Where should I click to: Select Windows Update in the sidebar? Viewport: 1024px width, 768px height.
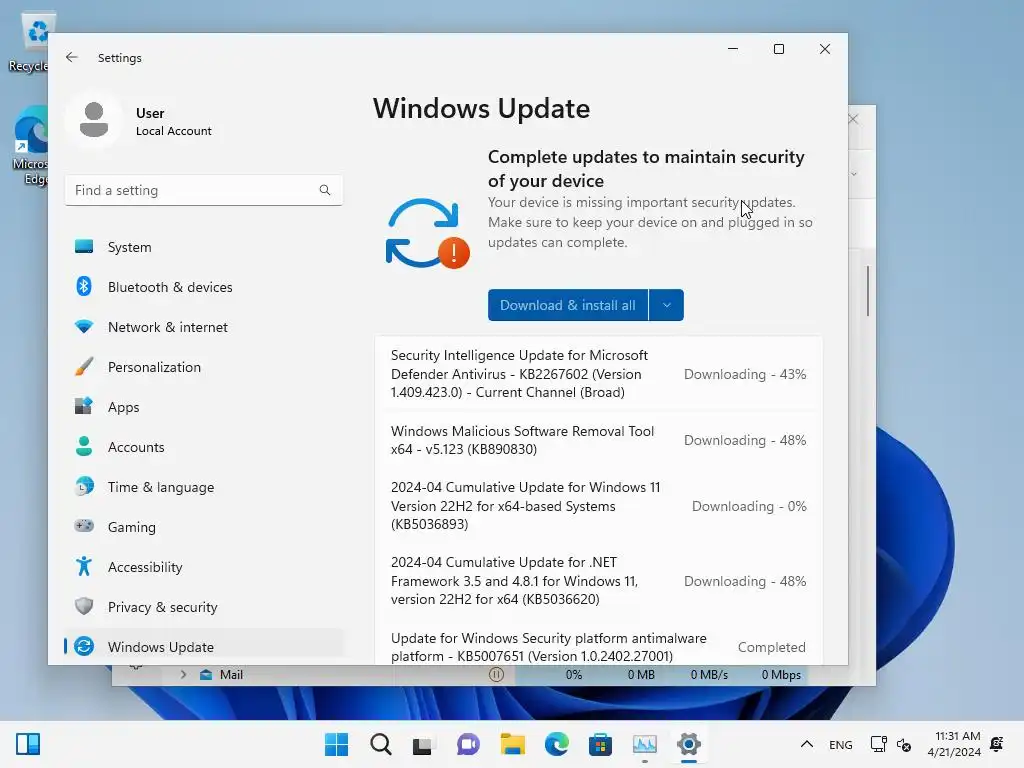[204, 647]
